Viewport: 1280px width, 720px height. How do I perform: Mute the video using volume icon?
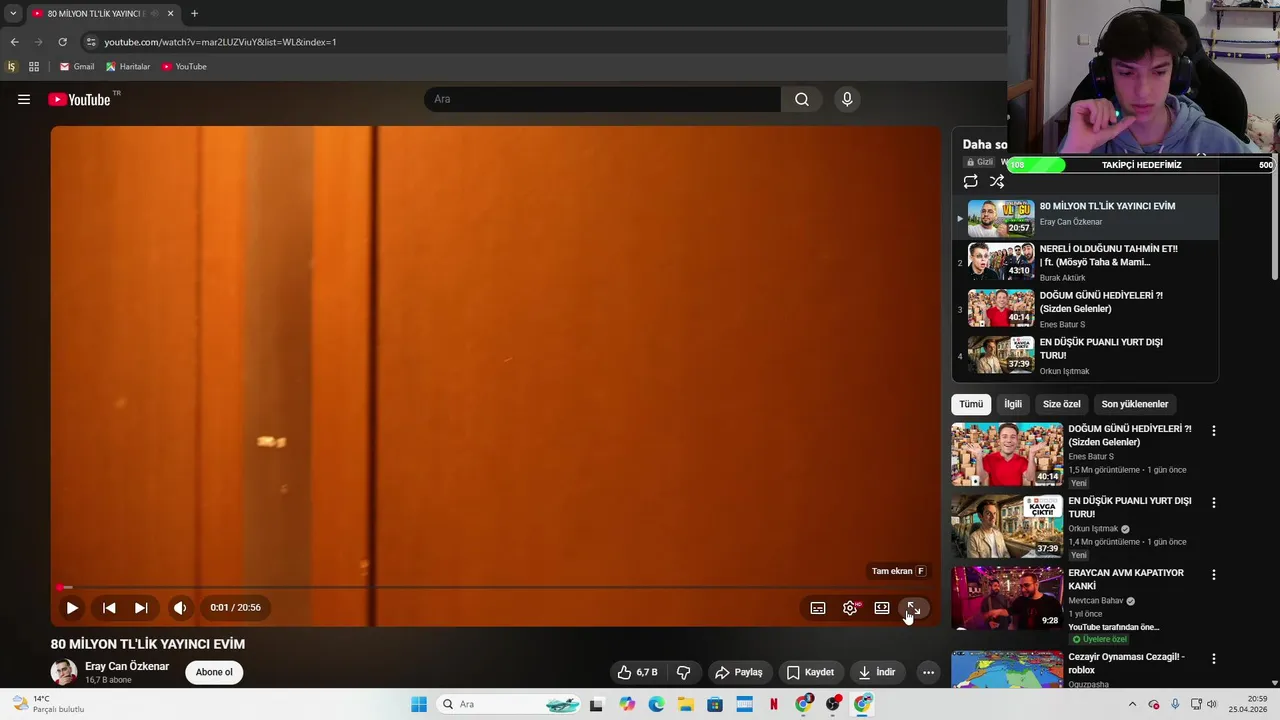click(x=180, y=607)
